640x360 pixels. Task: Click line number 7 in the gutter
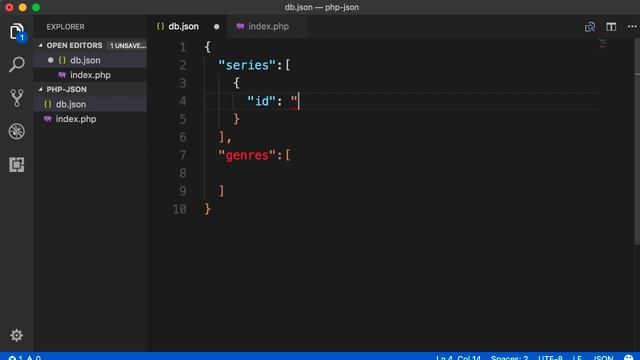tap(182, 155)
